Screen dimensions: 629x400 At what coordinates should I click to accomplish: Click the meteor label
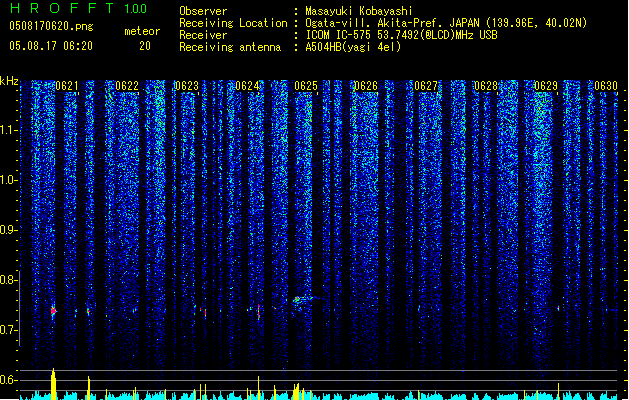142,31
